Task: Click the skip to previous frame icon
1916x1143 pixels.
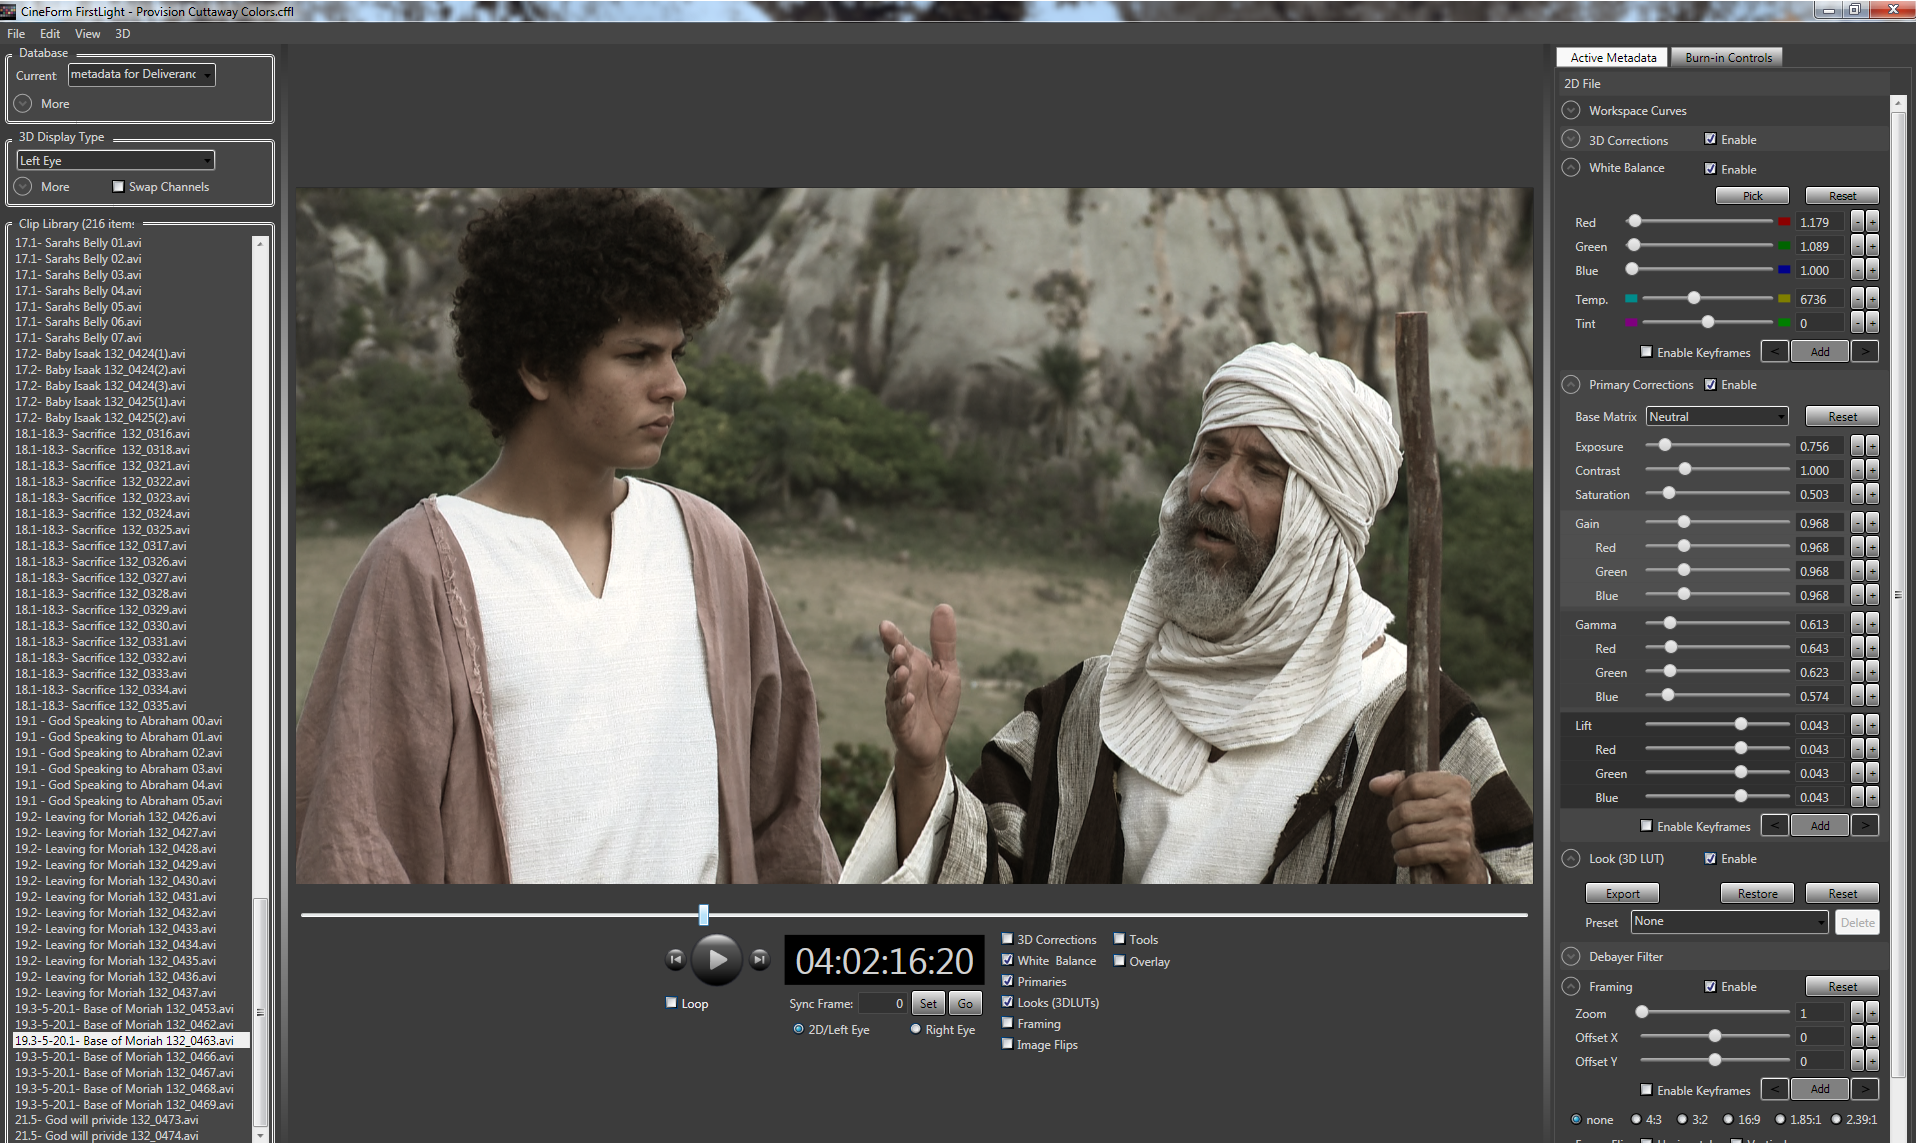Action: click(x=676, y=959)
